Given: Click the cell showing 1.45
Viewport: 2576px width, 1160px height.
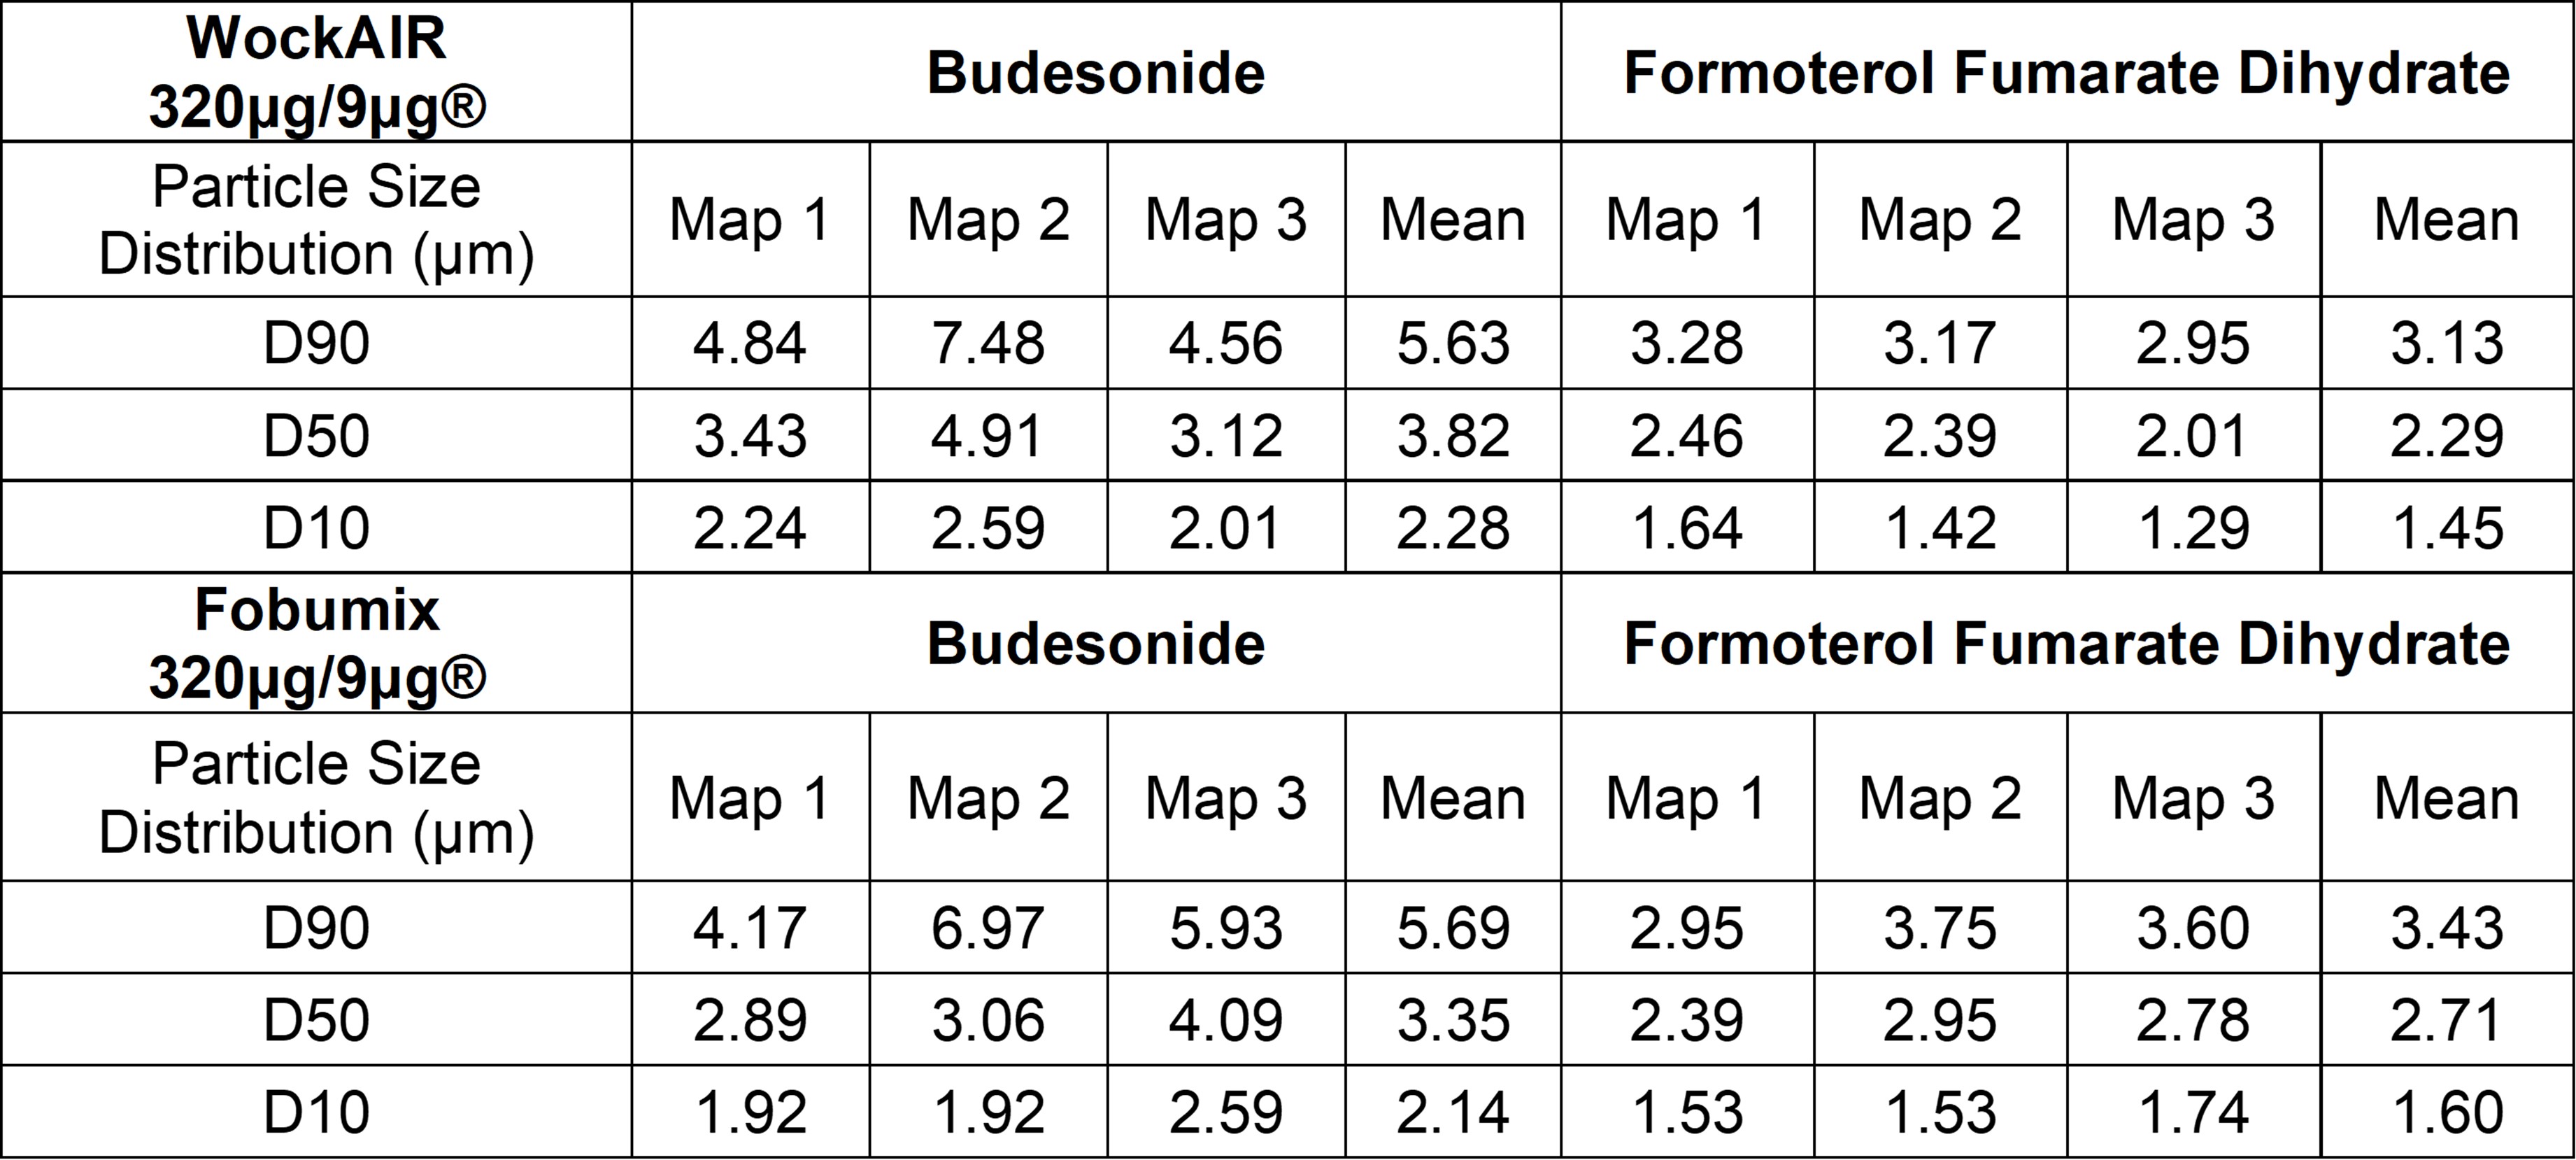Looking at the screenshot, I should coord(2447,527).
